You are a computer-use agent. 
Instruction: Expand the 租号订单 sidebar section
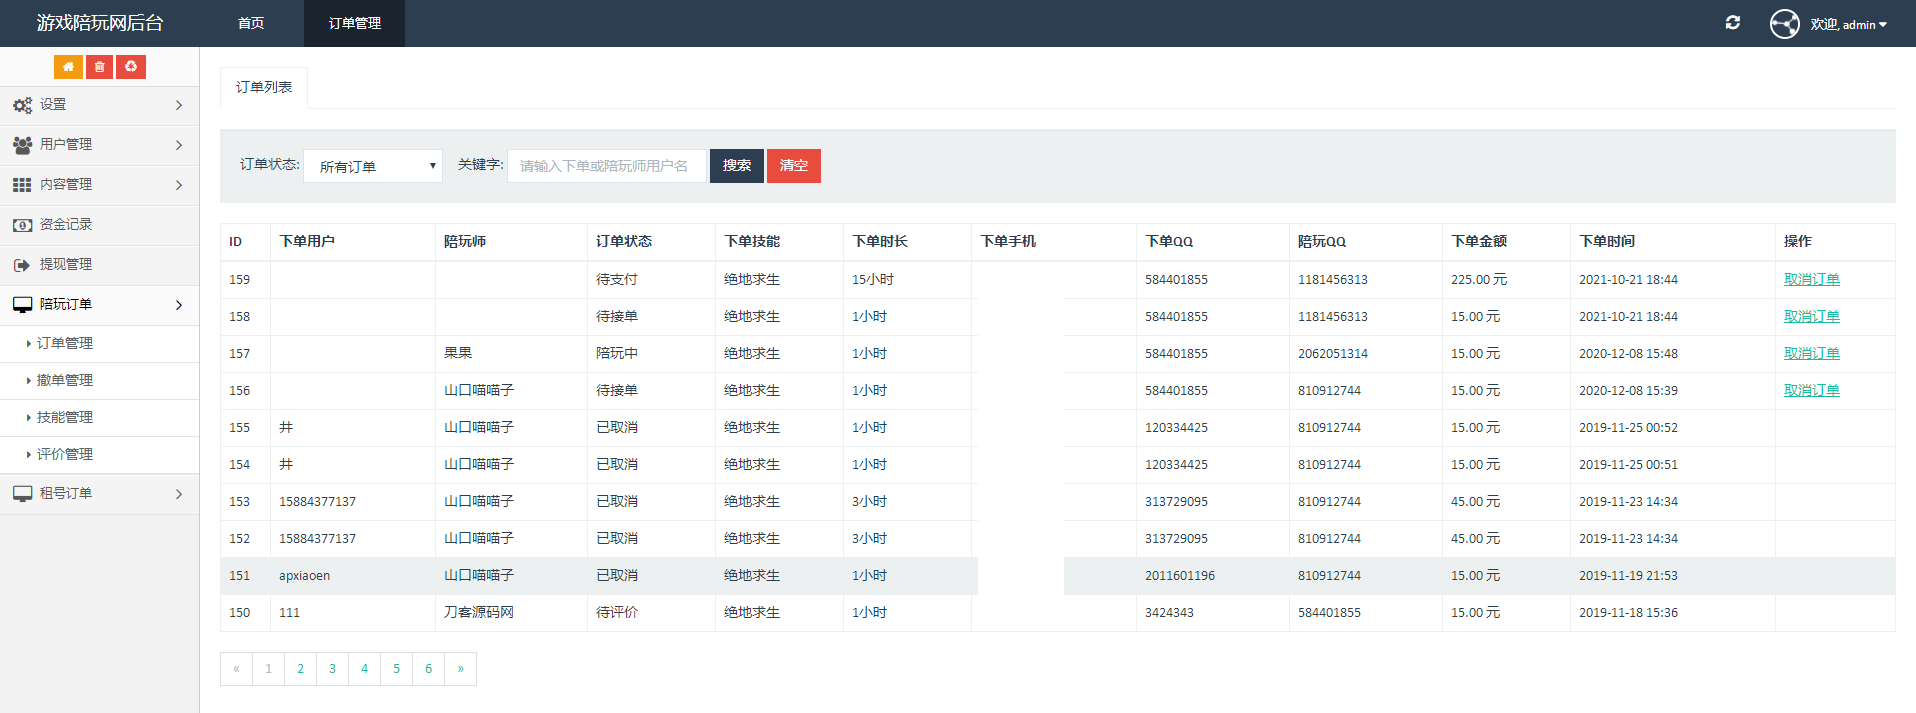(x=99, y=494)
